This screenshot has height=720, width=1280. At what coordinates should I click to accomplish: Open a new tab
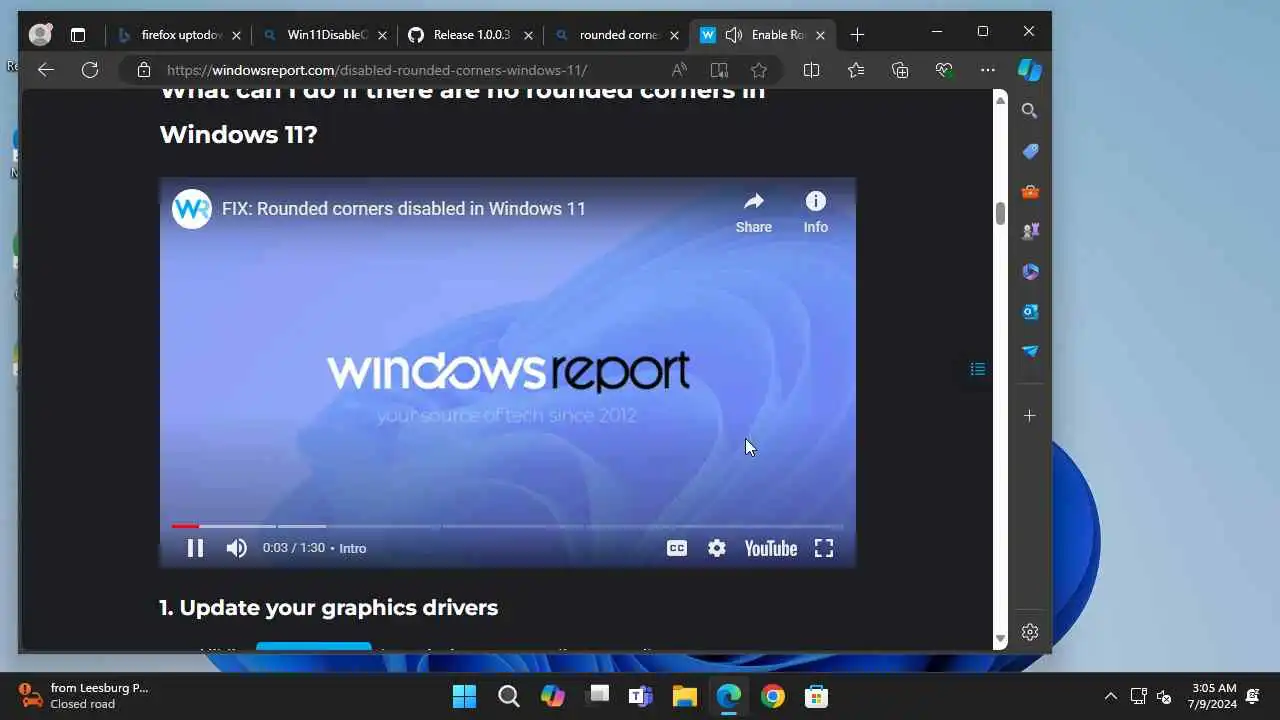point(857,35)
